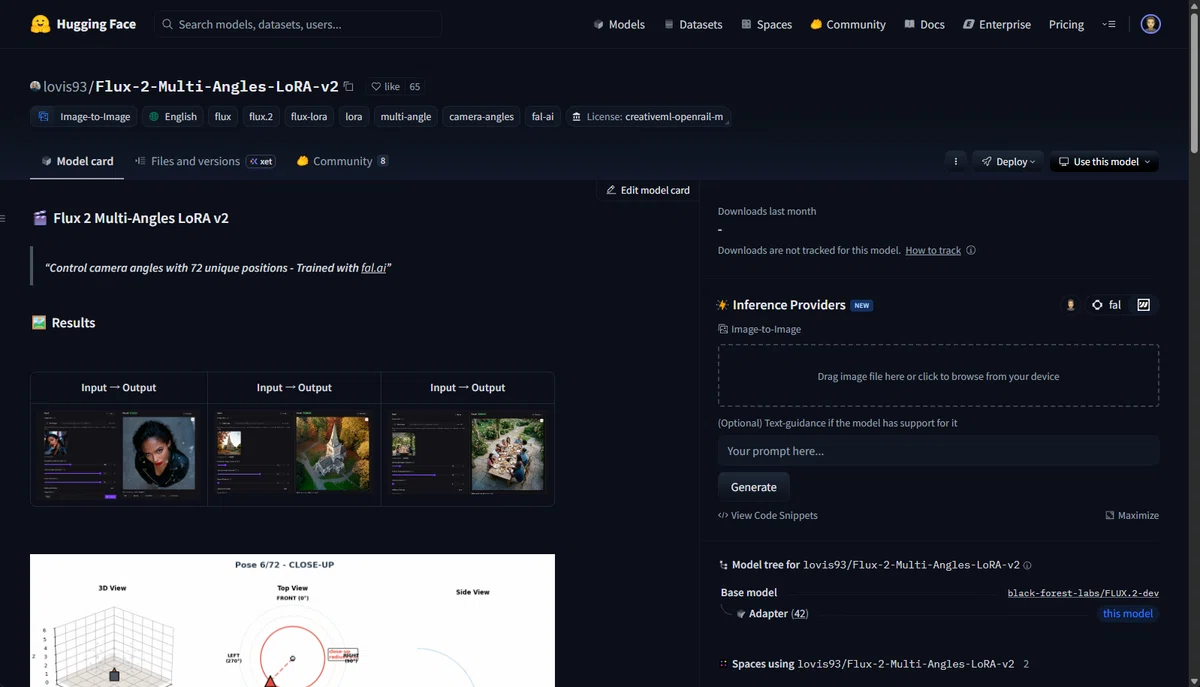Image resolution: width=1200 pixels, height=687 pixels.
Task: Open the church input-output result thumbnail
Action: 294,453
